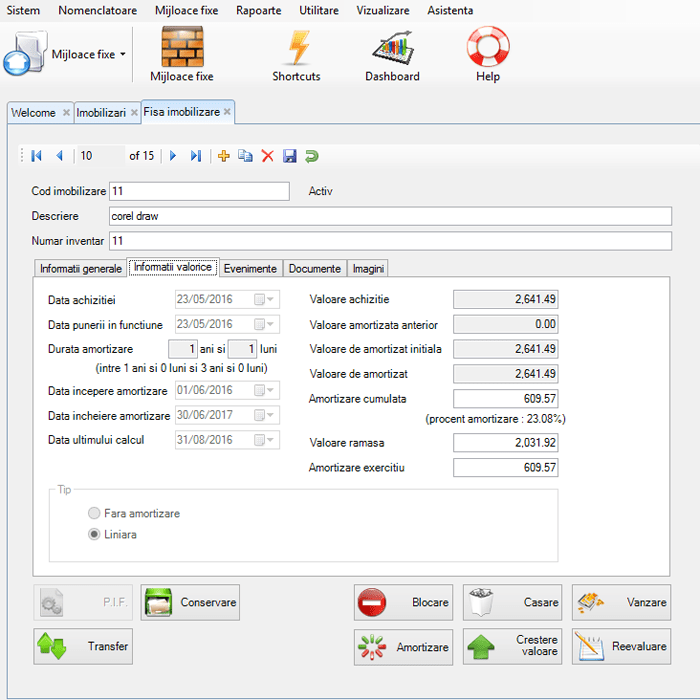Image resolution: width=700 pixels, height=700 pixels.
Task: Click the Numar inventar input field
Action: [x=391, y=241]
